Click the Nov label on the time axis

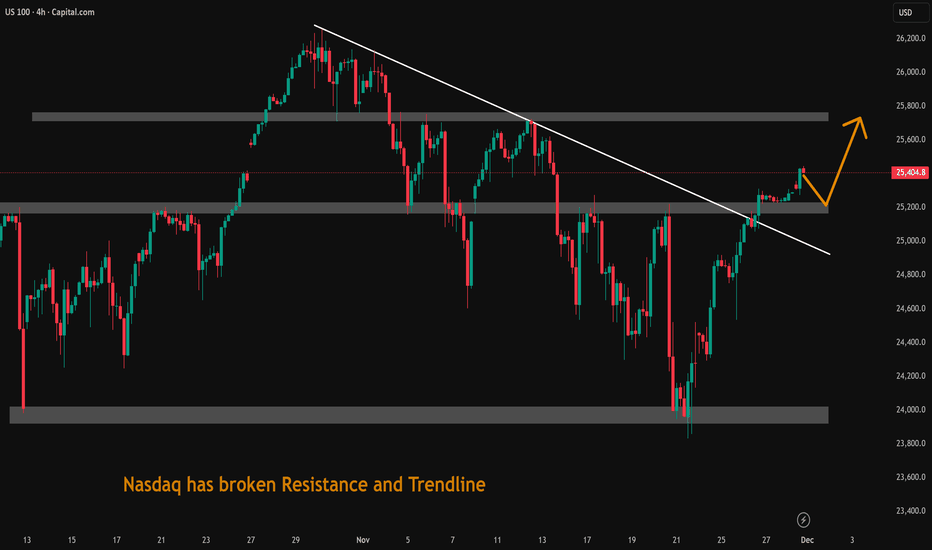362,539
